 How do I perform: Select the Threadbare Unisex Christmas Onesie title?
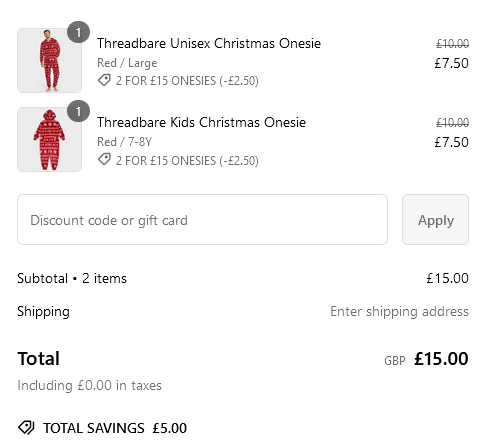(x=209, y=43)
